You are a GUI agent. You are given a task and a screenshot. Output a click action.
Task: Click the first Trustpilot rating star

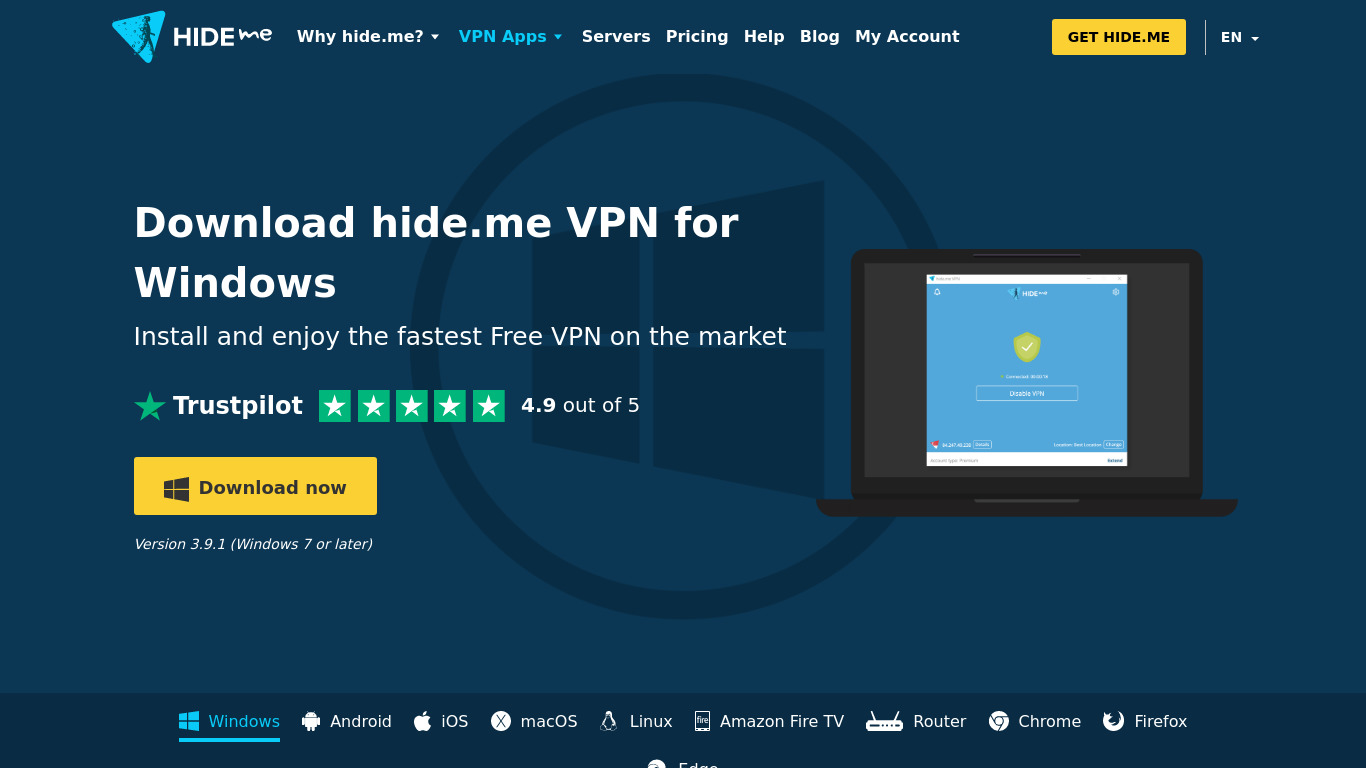point(335,406)
